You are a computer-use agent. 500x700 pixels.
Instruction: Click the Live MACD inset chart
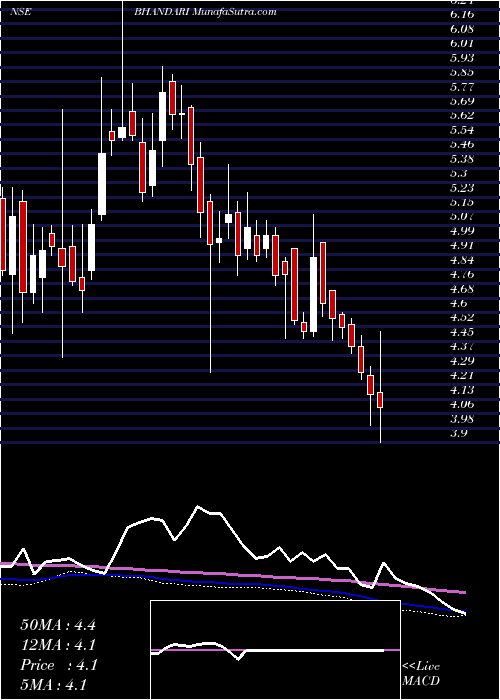point(275,650)
